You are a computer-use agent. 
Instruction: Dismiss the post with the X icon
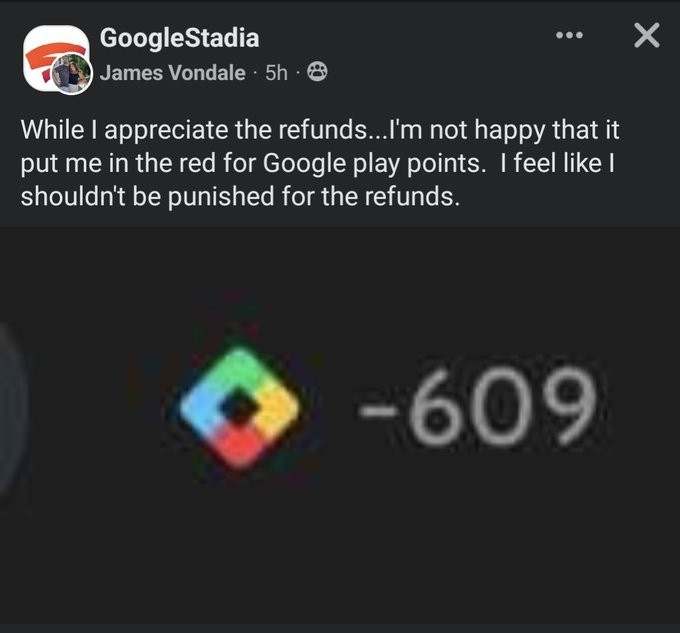coord(647,35)
